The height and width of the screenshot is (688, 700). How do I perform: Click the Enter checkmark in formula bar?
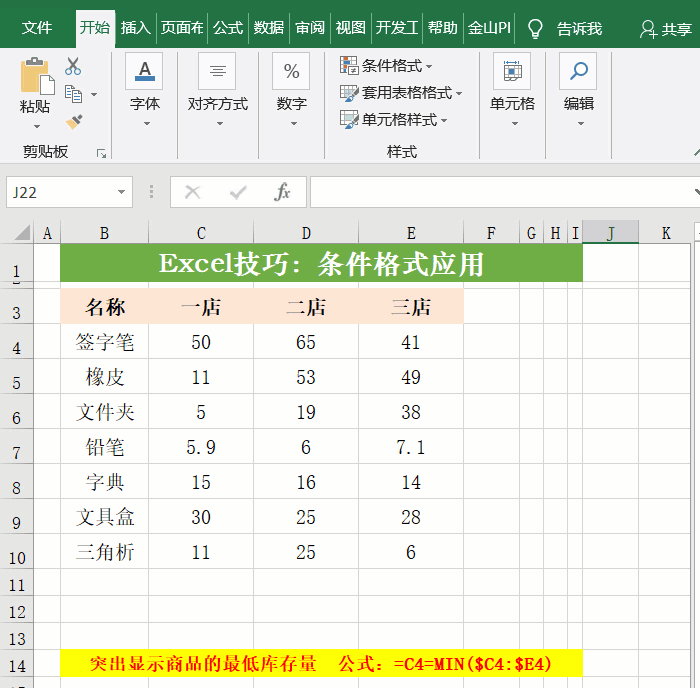[238, 192]
